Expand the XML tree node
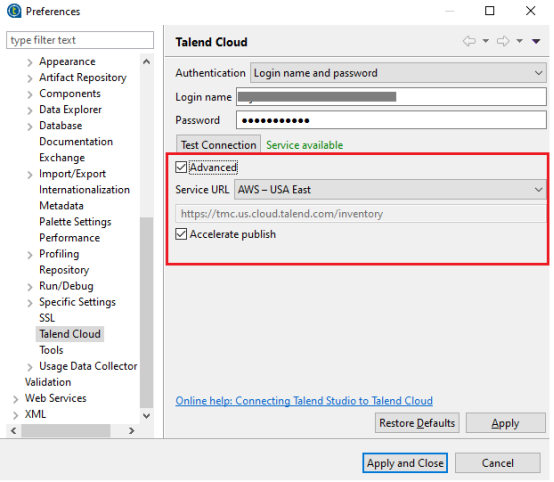Screen dimensions: 554x482 (x=15, y=415)
